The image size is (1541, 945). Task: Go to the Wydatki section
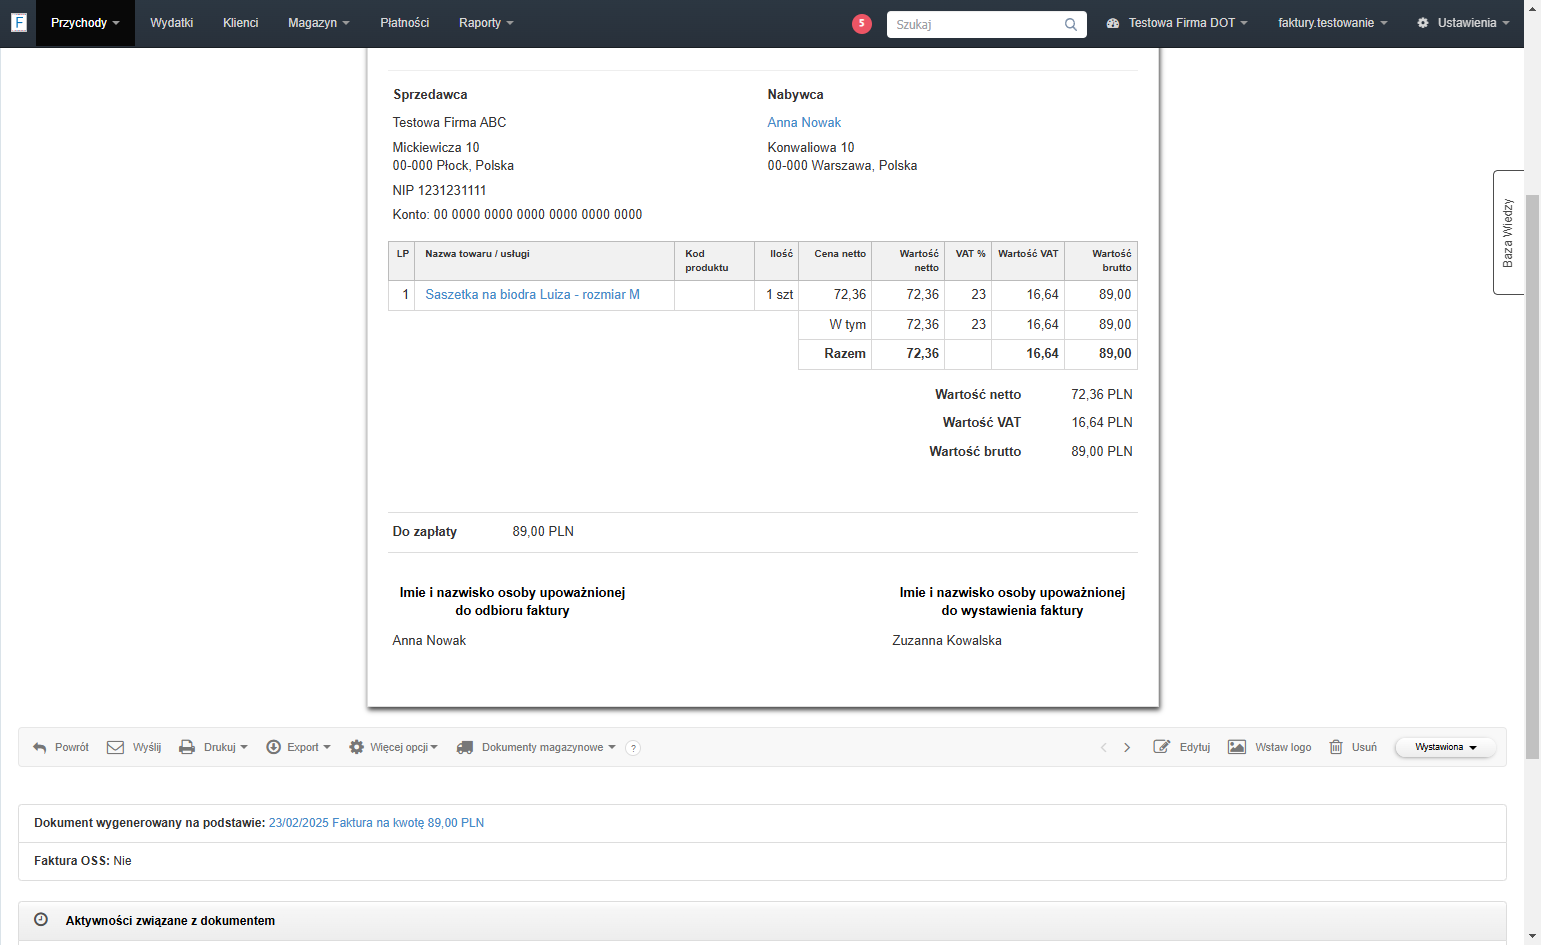[172, 23]
